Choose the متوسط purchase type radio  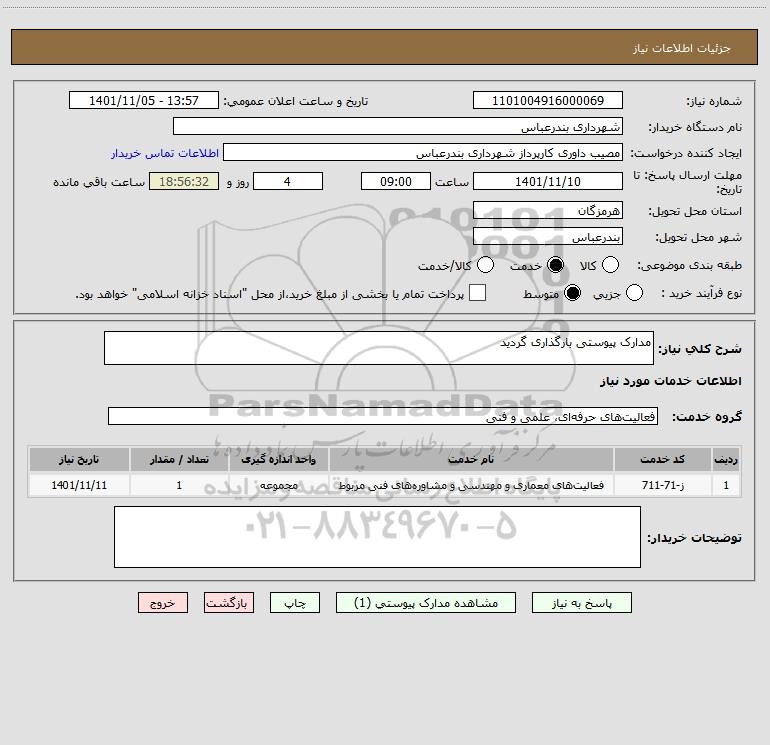pyautogui.click(x=572, y=293)
